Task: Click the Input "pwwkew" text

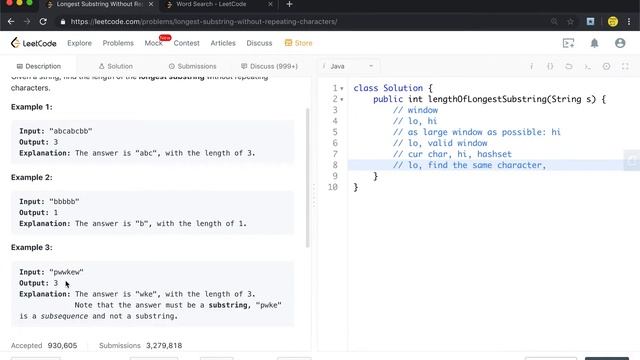Action: point(51,272)
